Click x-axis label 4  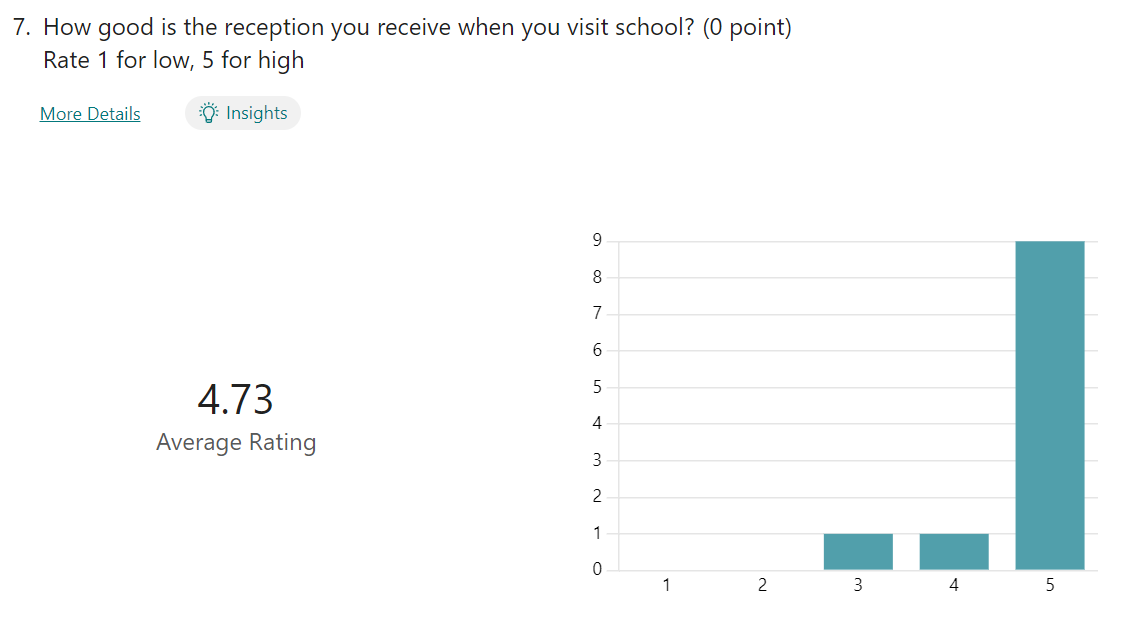pyautogui.click(x=953, y=585)
